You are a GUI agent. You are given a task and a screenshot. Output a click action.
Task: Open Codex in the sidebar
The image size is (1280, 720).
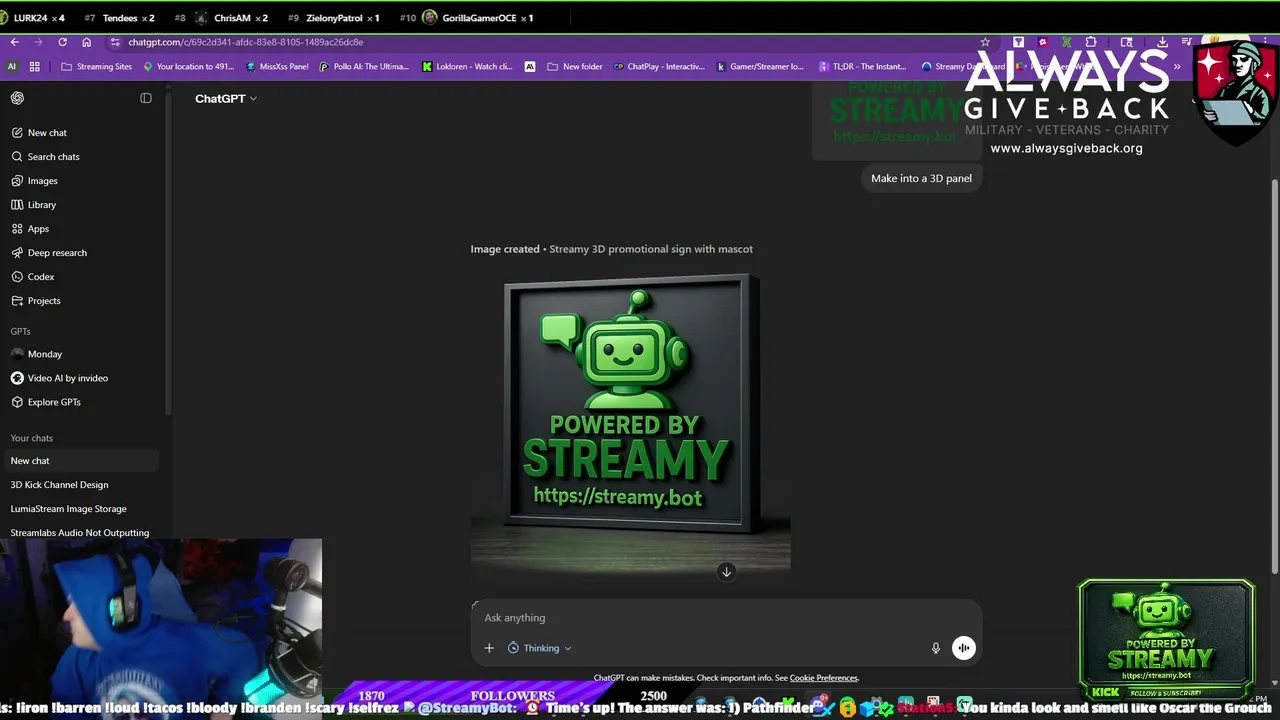point(80,277)
